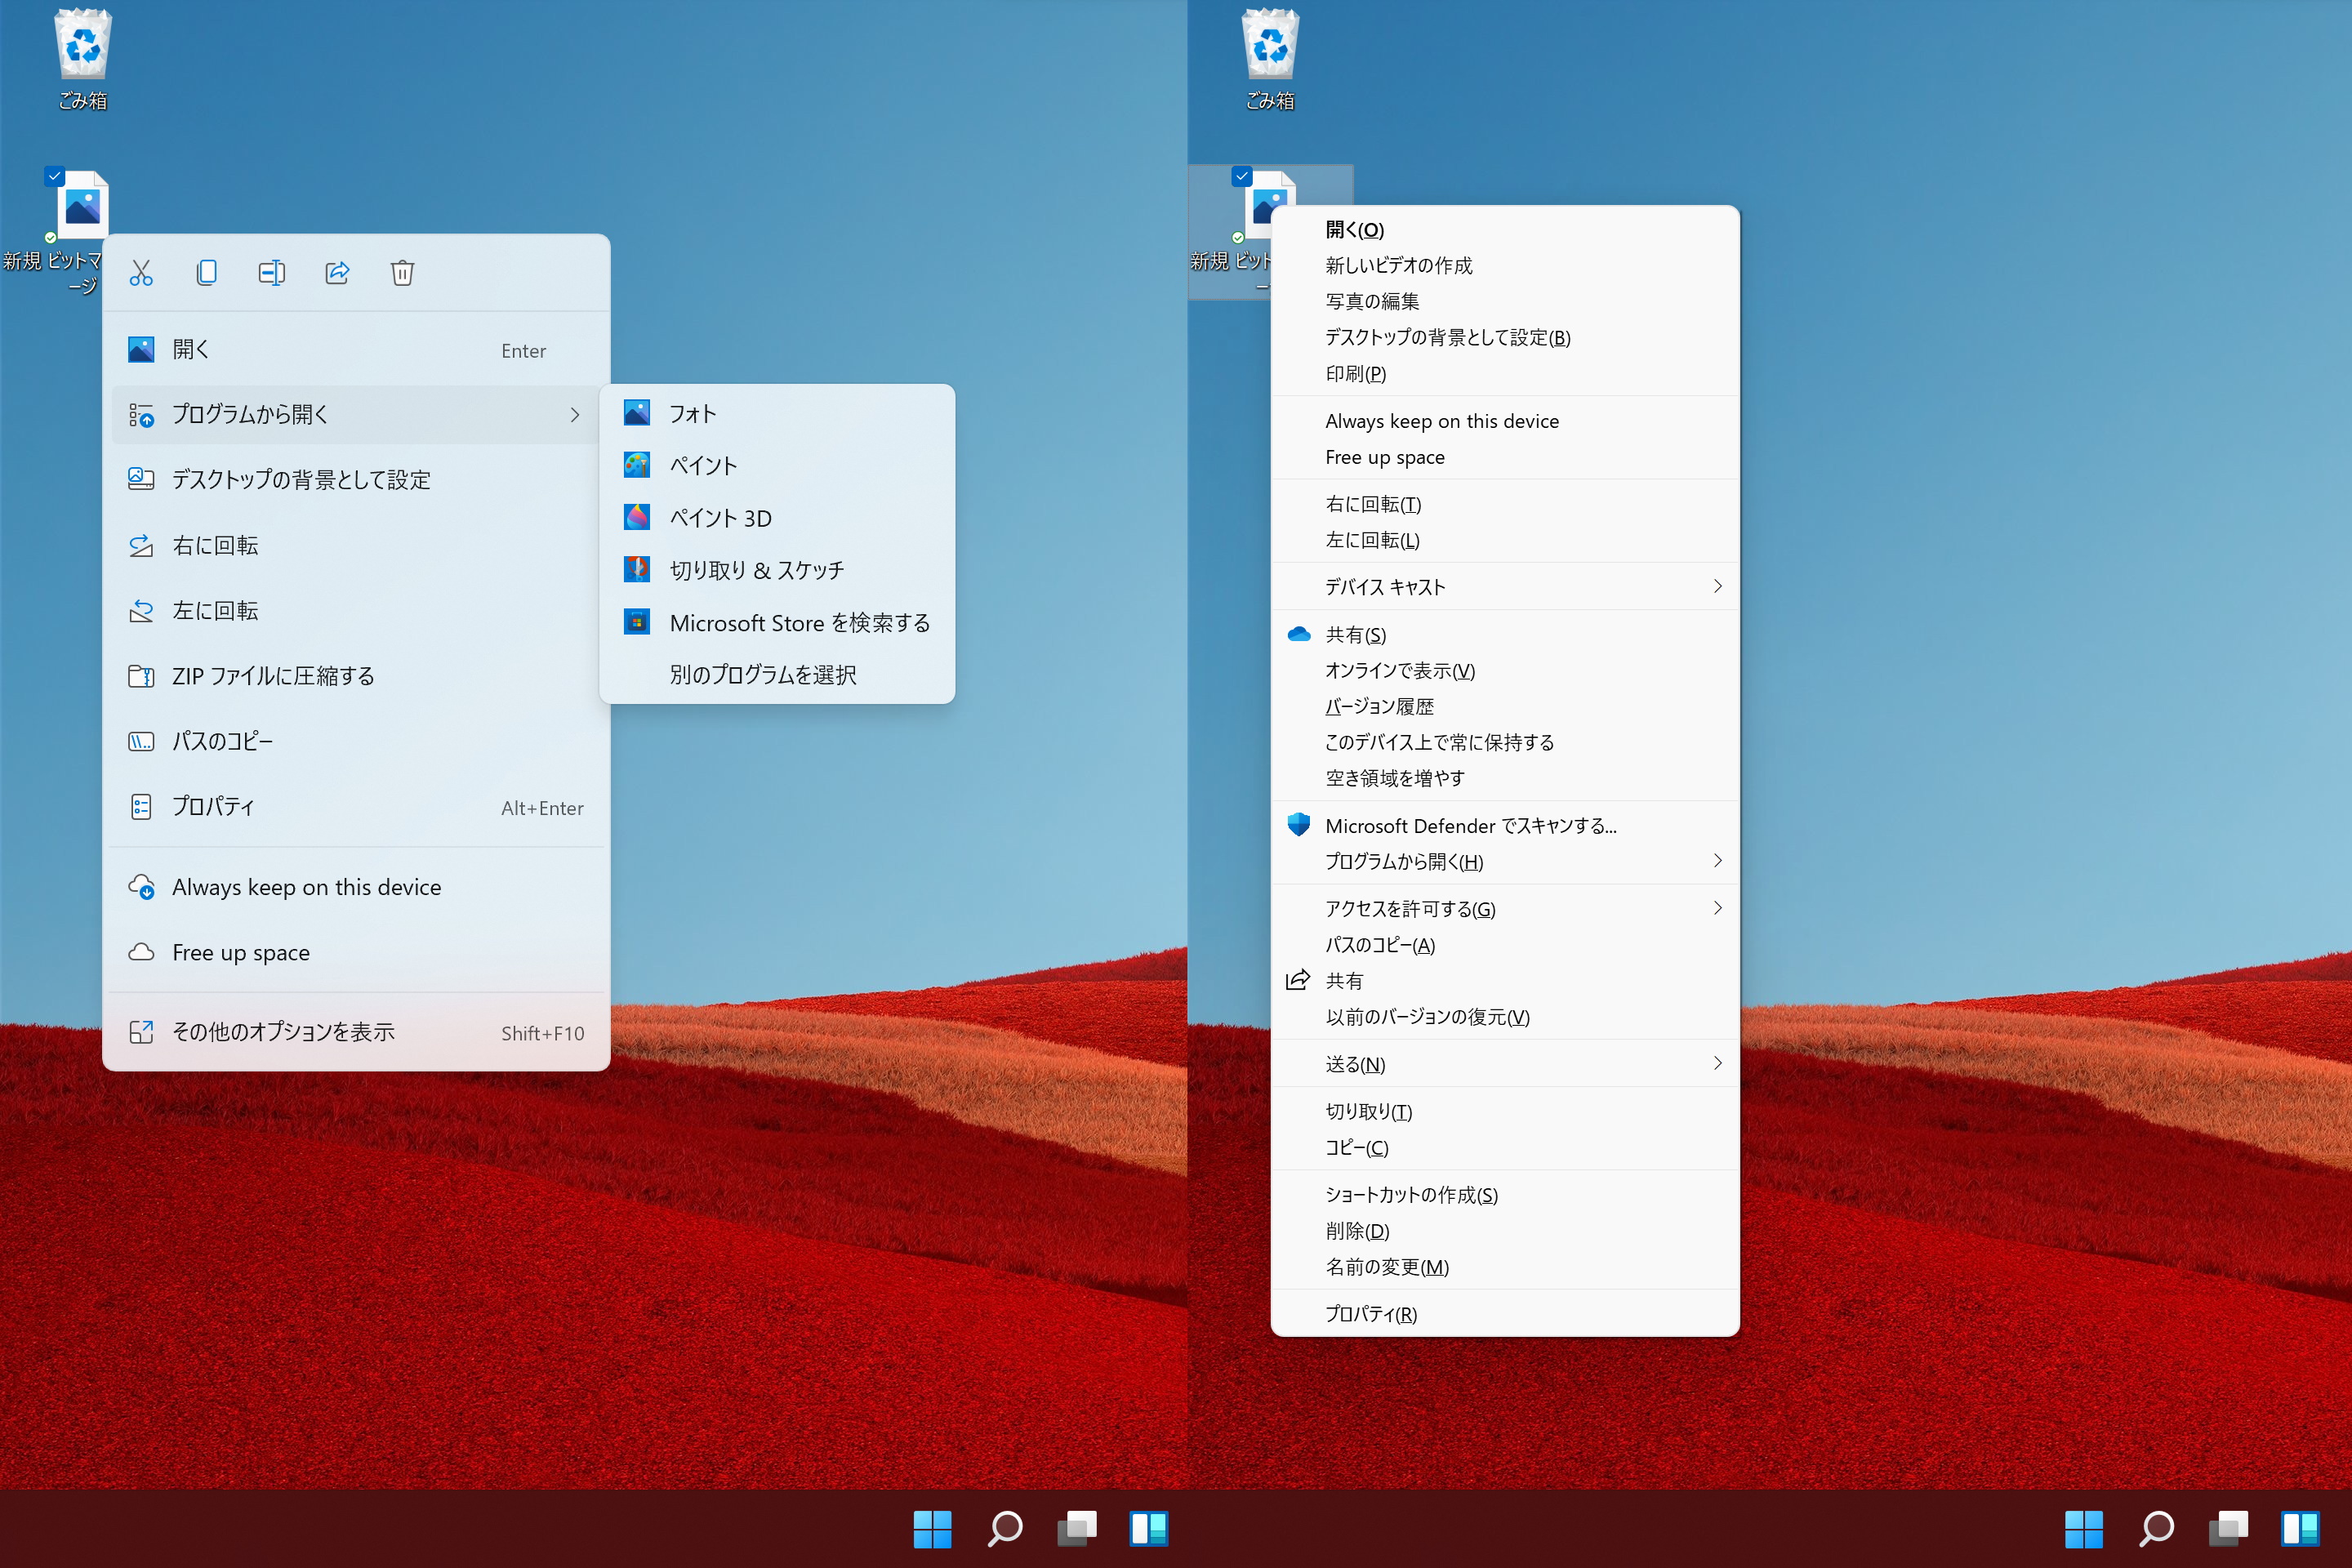Select the ペイント 3D icon in the submenu
Viewport: 2352px width, 1568px height.
(637, 517)
